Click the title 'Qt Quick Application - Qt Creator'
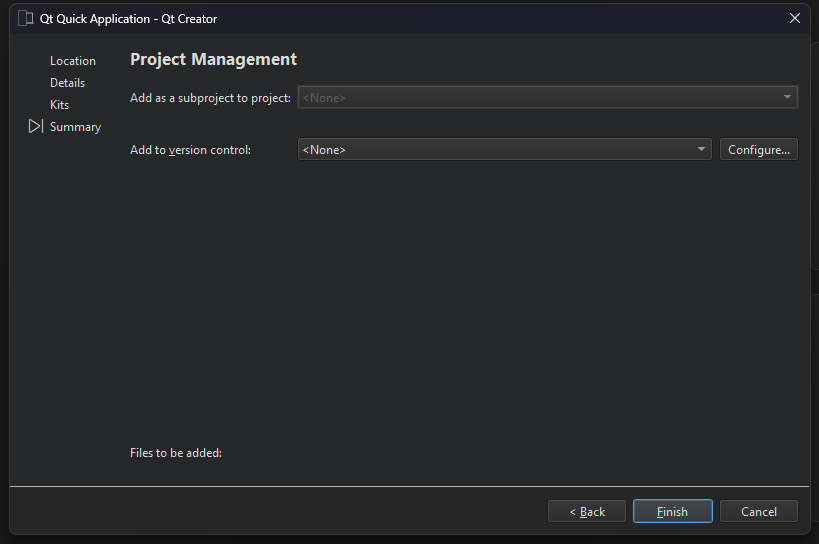Image resolution: width=819 pixels, height=544 pixels. [128, 19]
